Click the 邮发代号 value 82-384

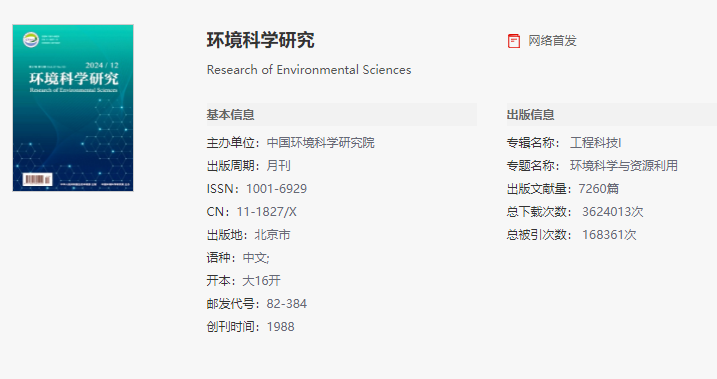[287, 304]
